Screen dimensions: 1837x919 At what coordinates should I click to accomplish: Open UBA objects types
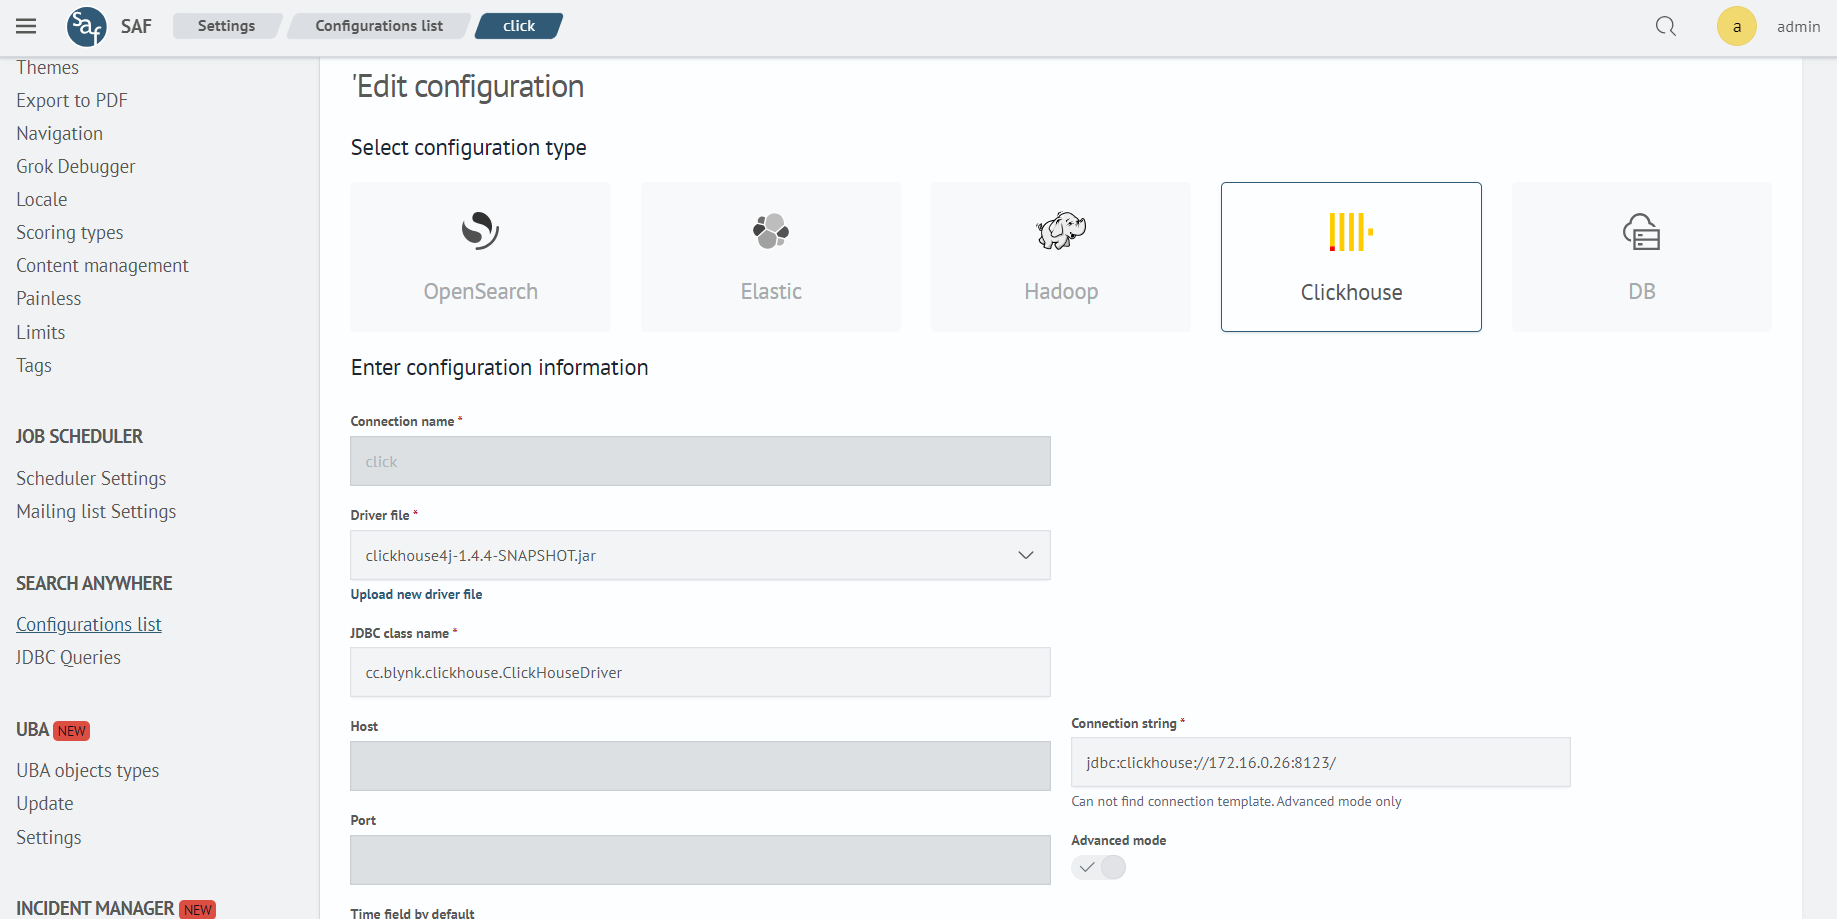87,771
